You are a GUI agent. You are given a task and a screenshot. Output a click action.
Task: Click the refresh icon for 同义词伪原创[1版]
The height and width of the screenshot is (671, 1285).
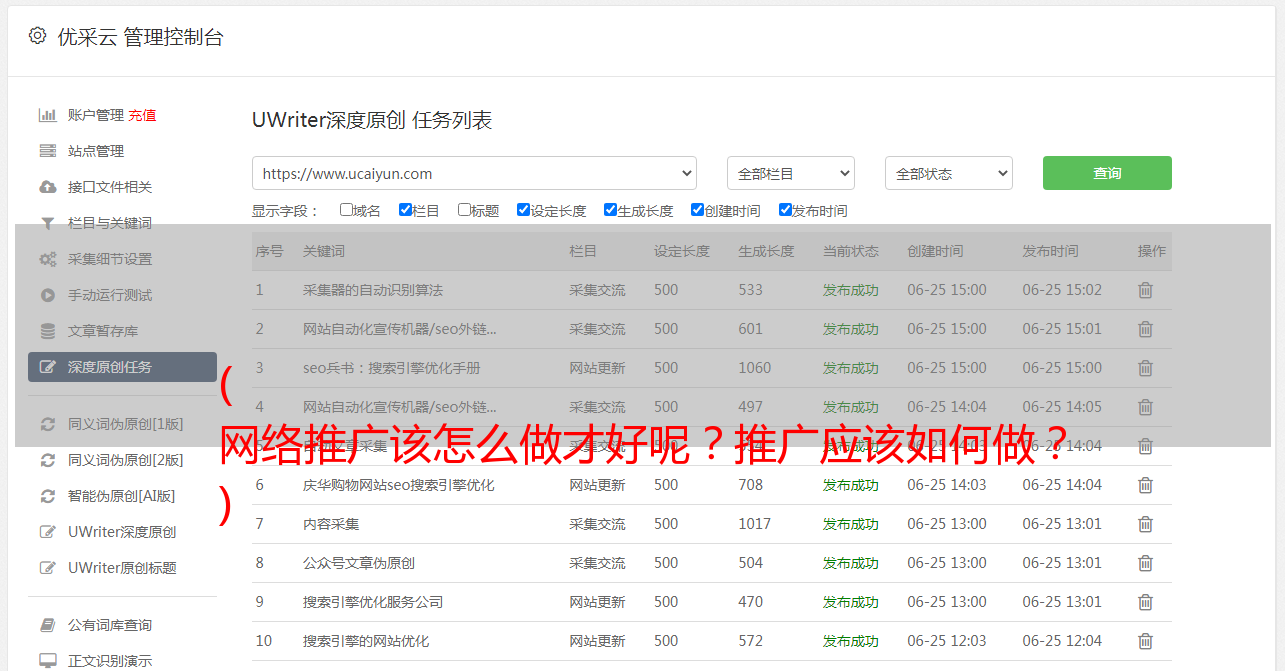click(x=47, y=424)
